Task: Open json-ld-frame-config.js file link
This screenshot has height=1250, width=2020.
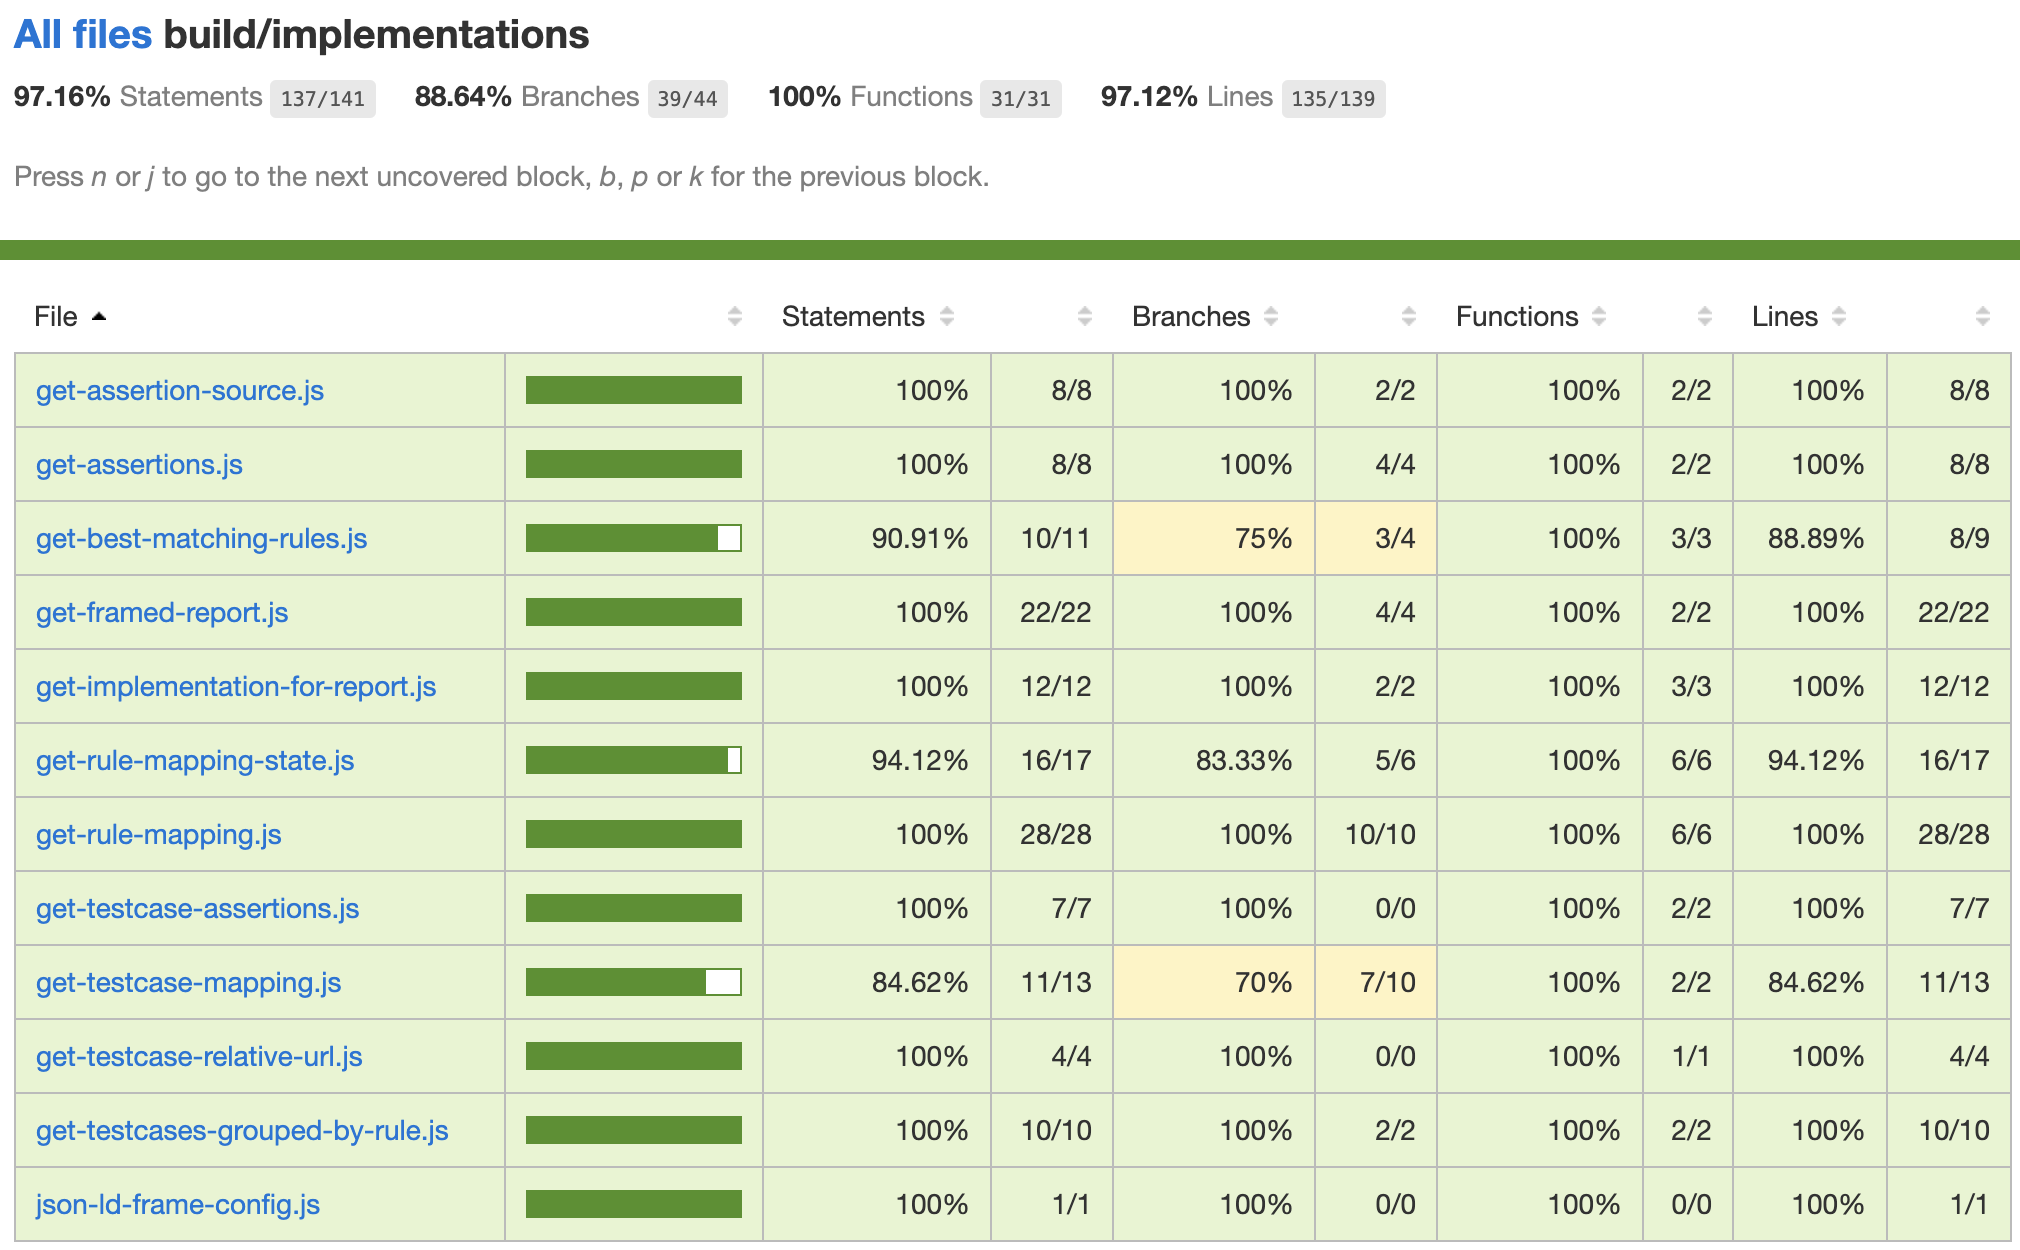Action: point(178,1205)
